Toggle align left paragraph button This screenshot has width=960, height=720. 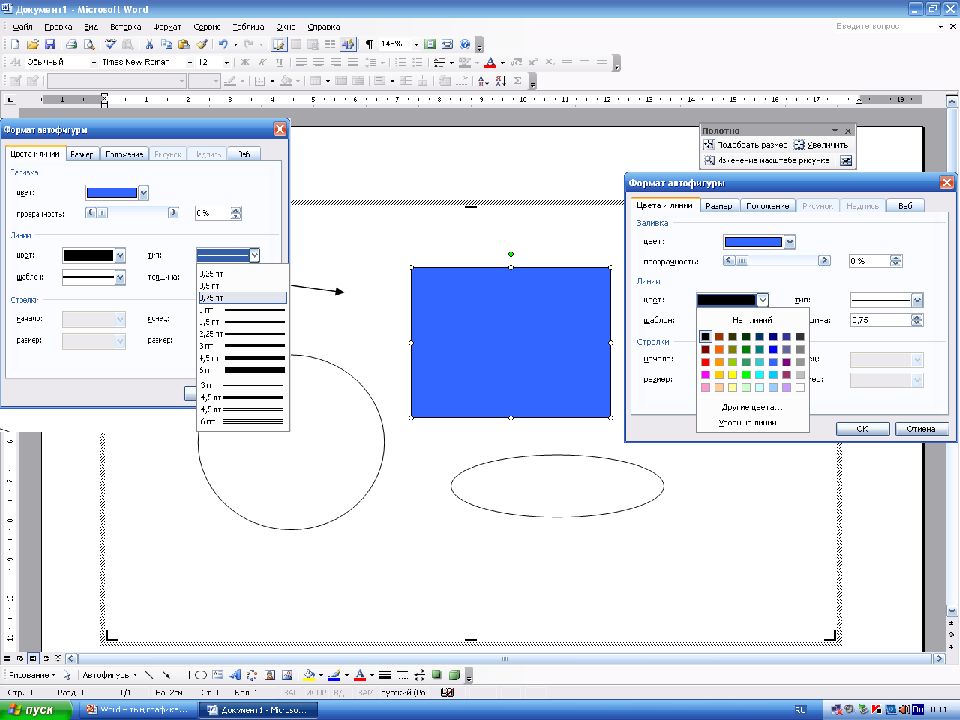[301, 62]
